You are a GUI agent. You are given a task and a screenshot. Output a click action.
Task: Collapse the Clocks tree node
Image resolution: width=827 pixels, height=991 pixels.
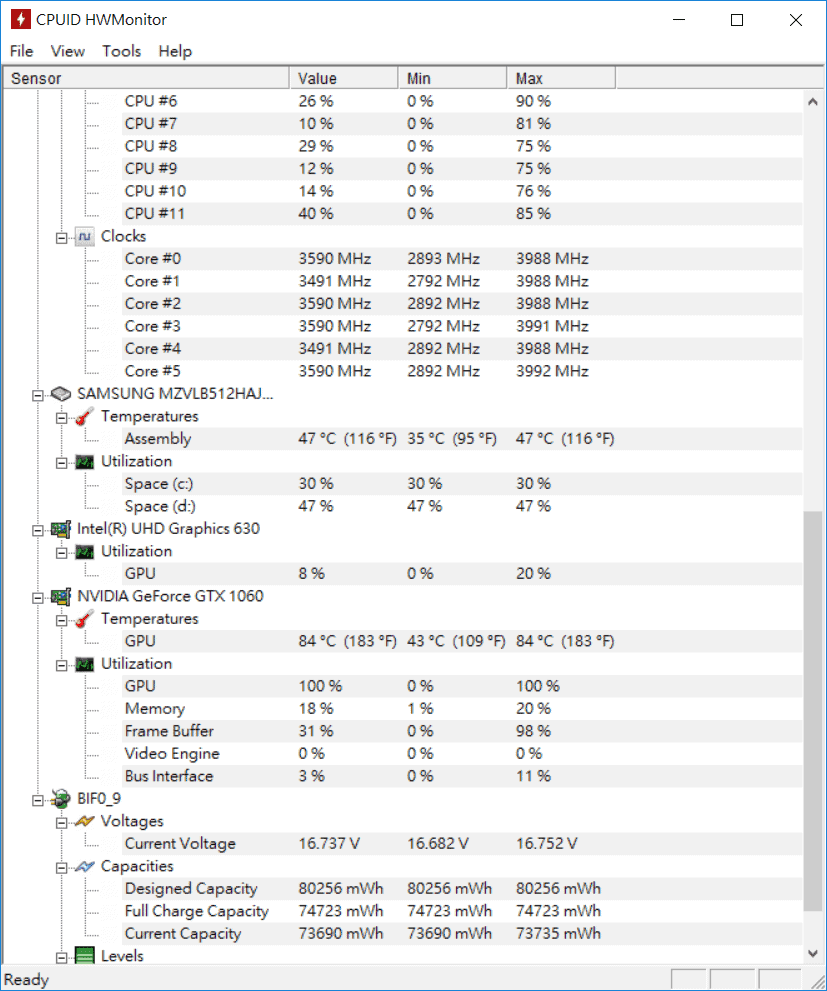(x=62, y=237)
